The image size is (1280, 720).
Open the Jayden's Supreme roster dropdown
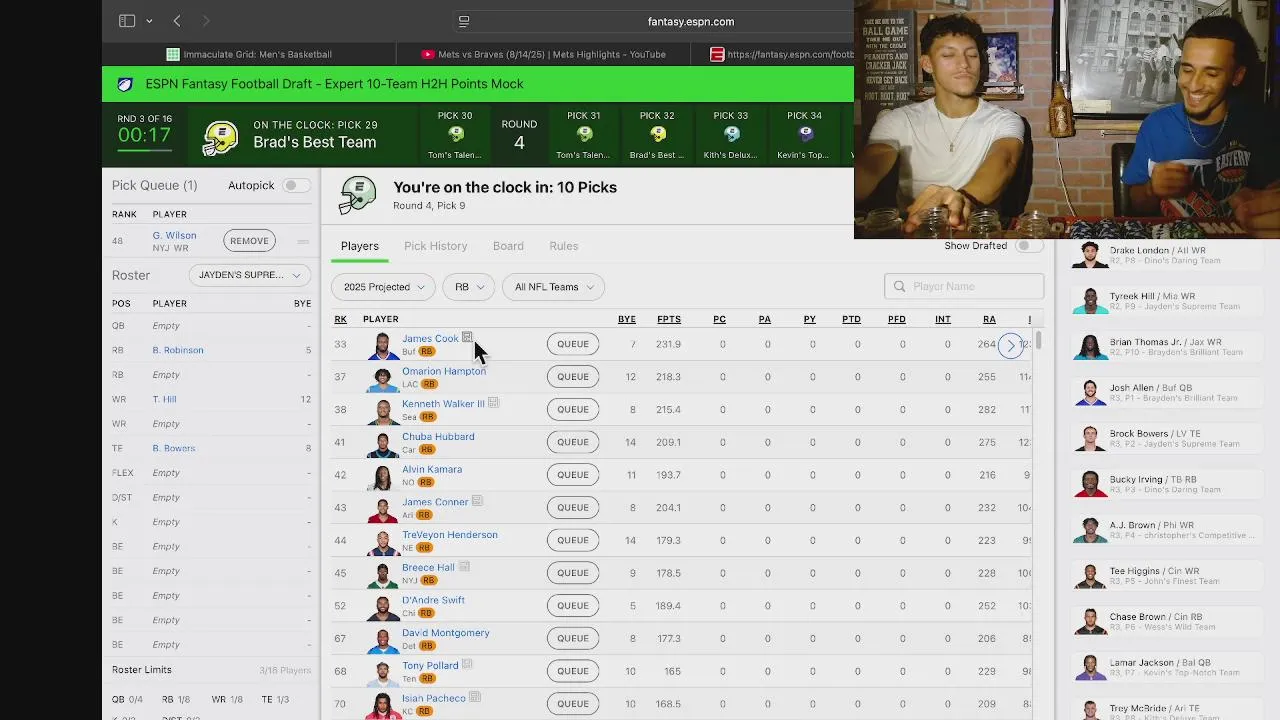coord(249,275)
